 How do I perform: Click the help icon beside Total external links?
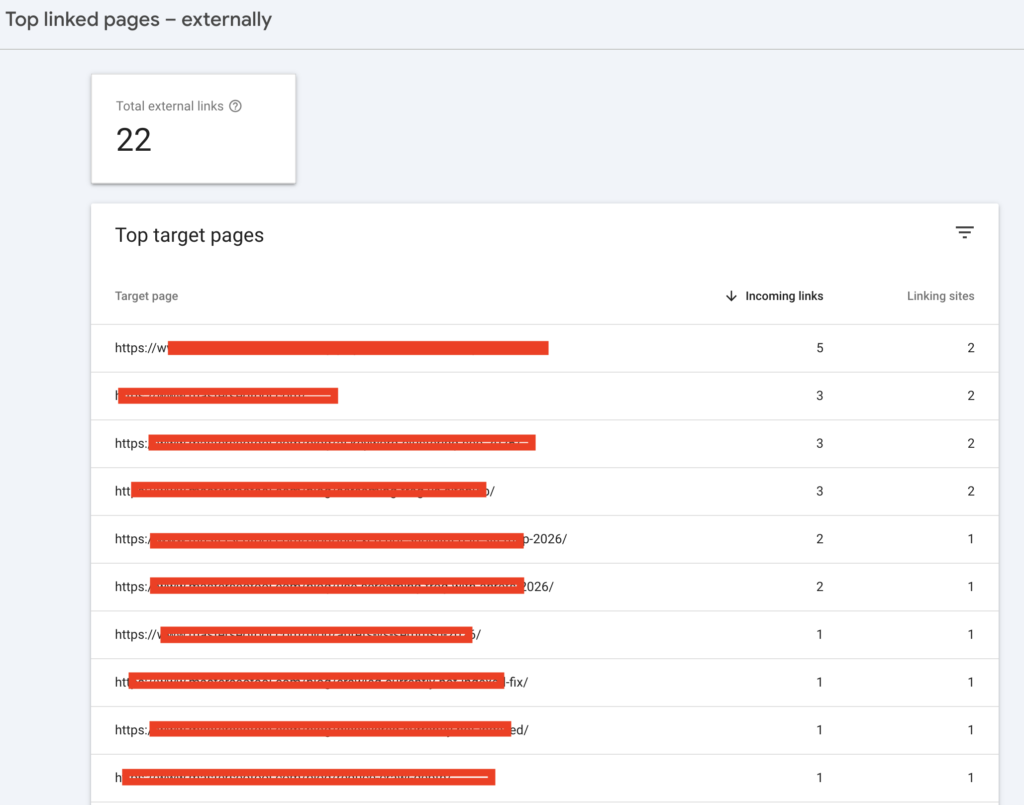coord(234,105)
